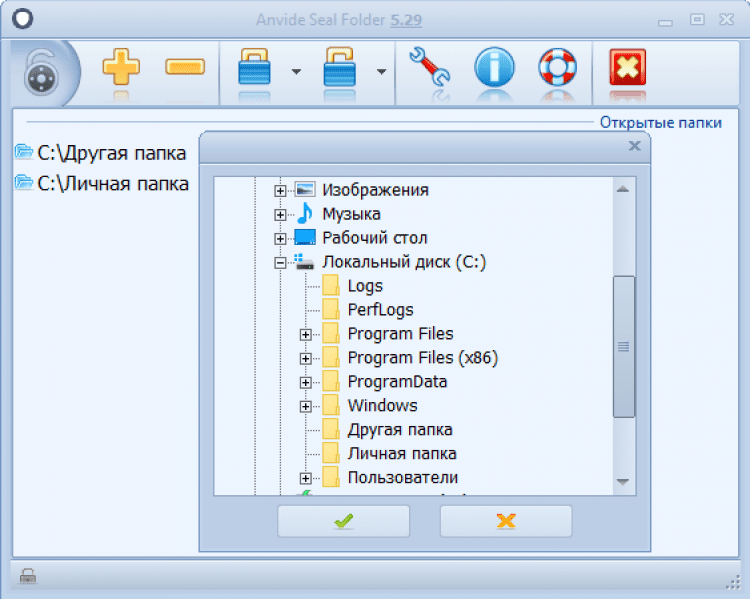This screenshot has height=599, width=750.
Task: Cancel dialog with orange X button
Action: 506,521
